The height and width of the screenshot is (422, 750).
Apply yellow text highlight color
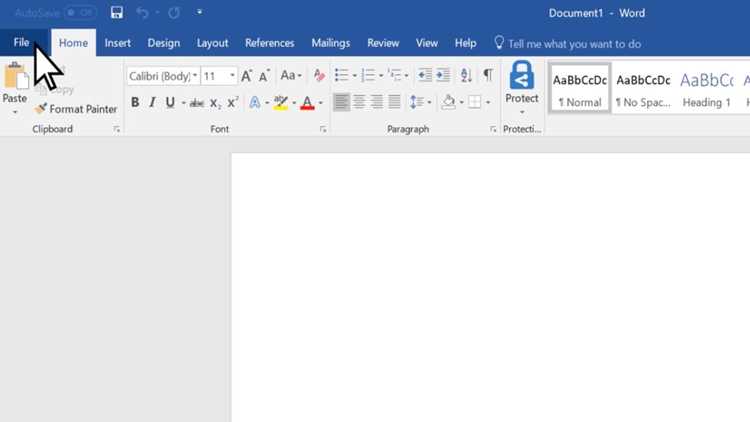tap(281, 103)
